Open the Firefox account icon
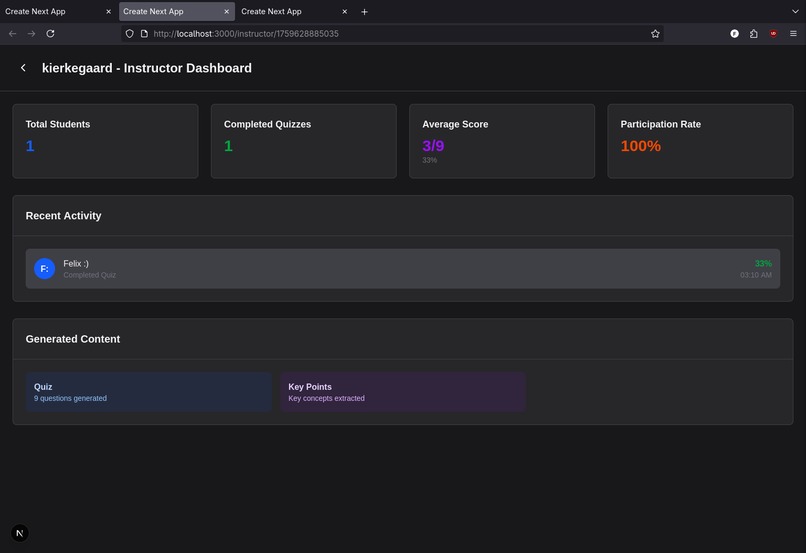Viewport: 806px width, 553px height. 735,33
